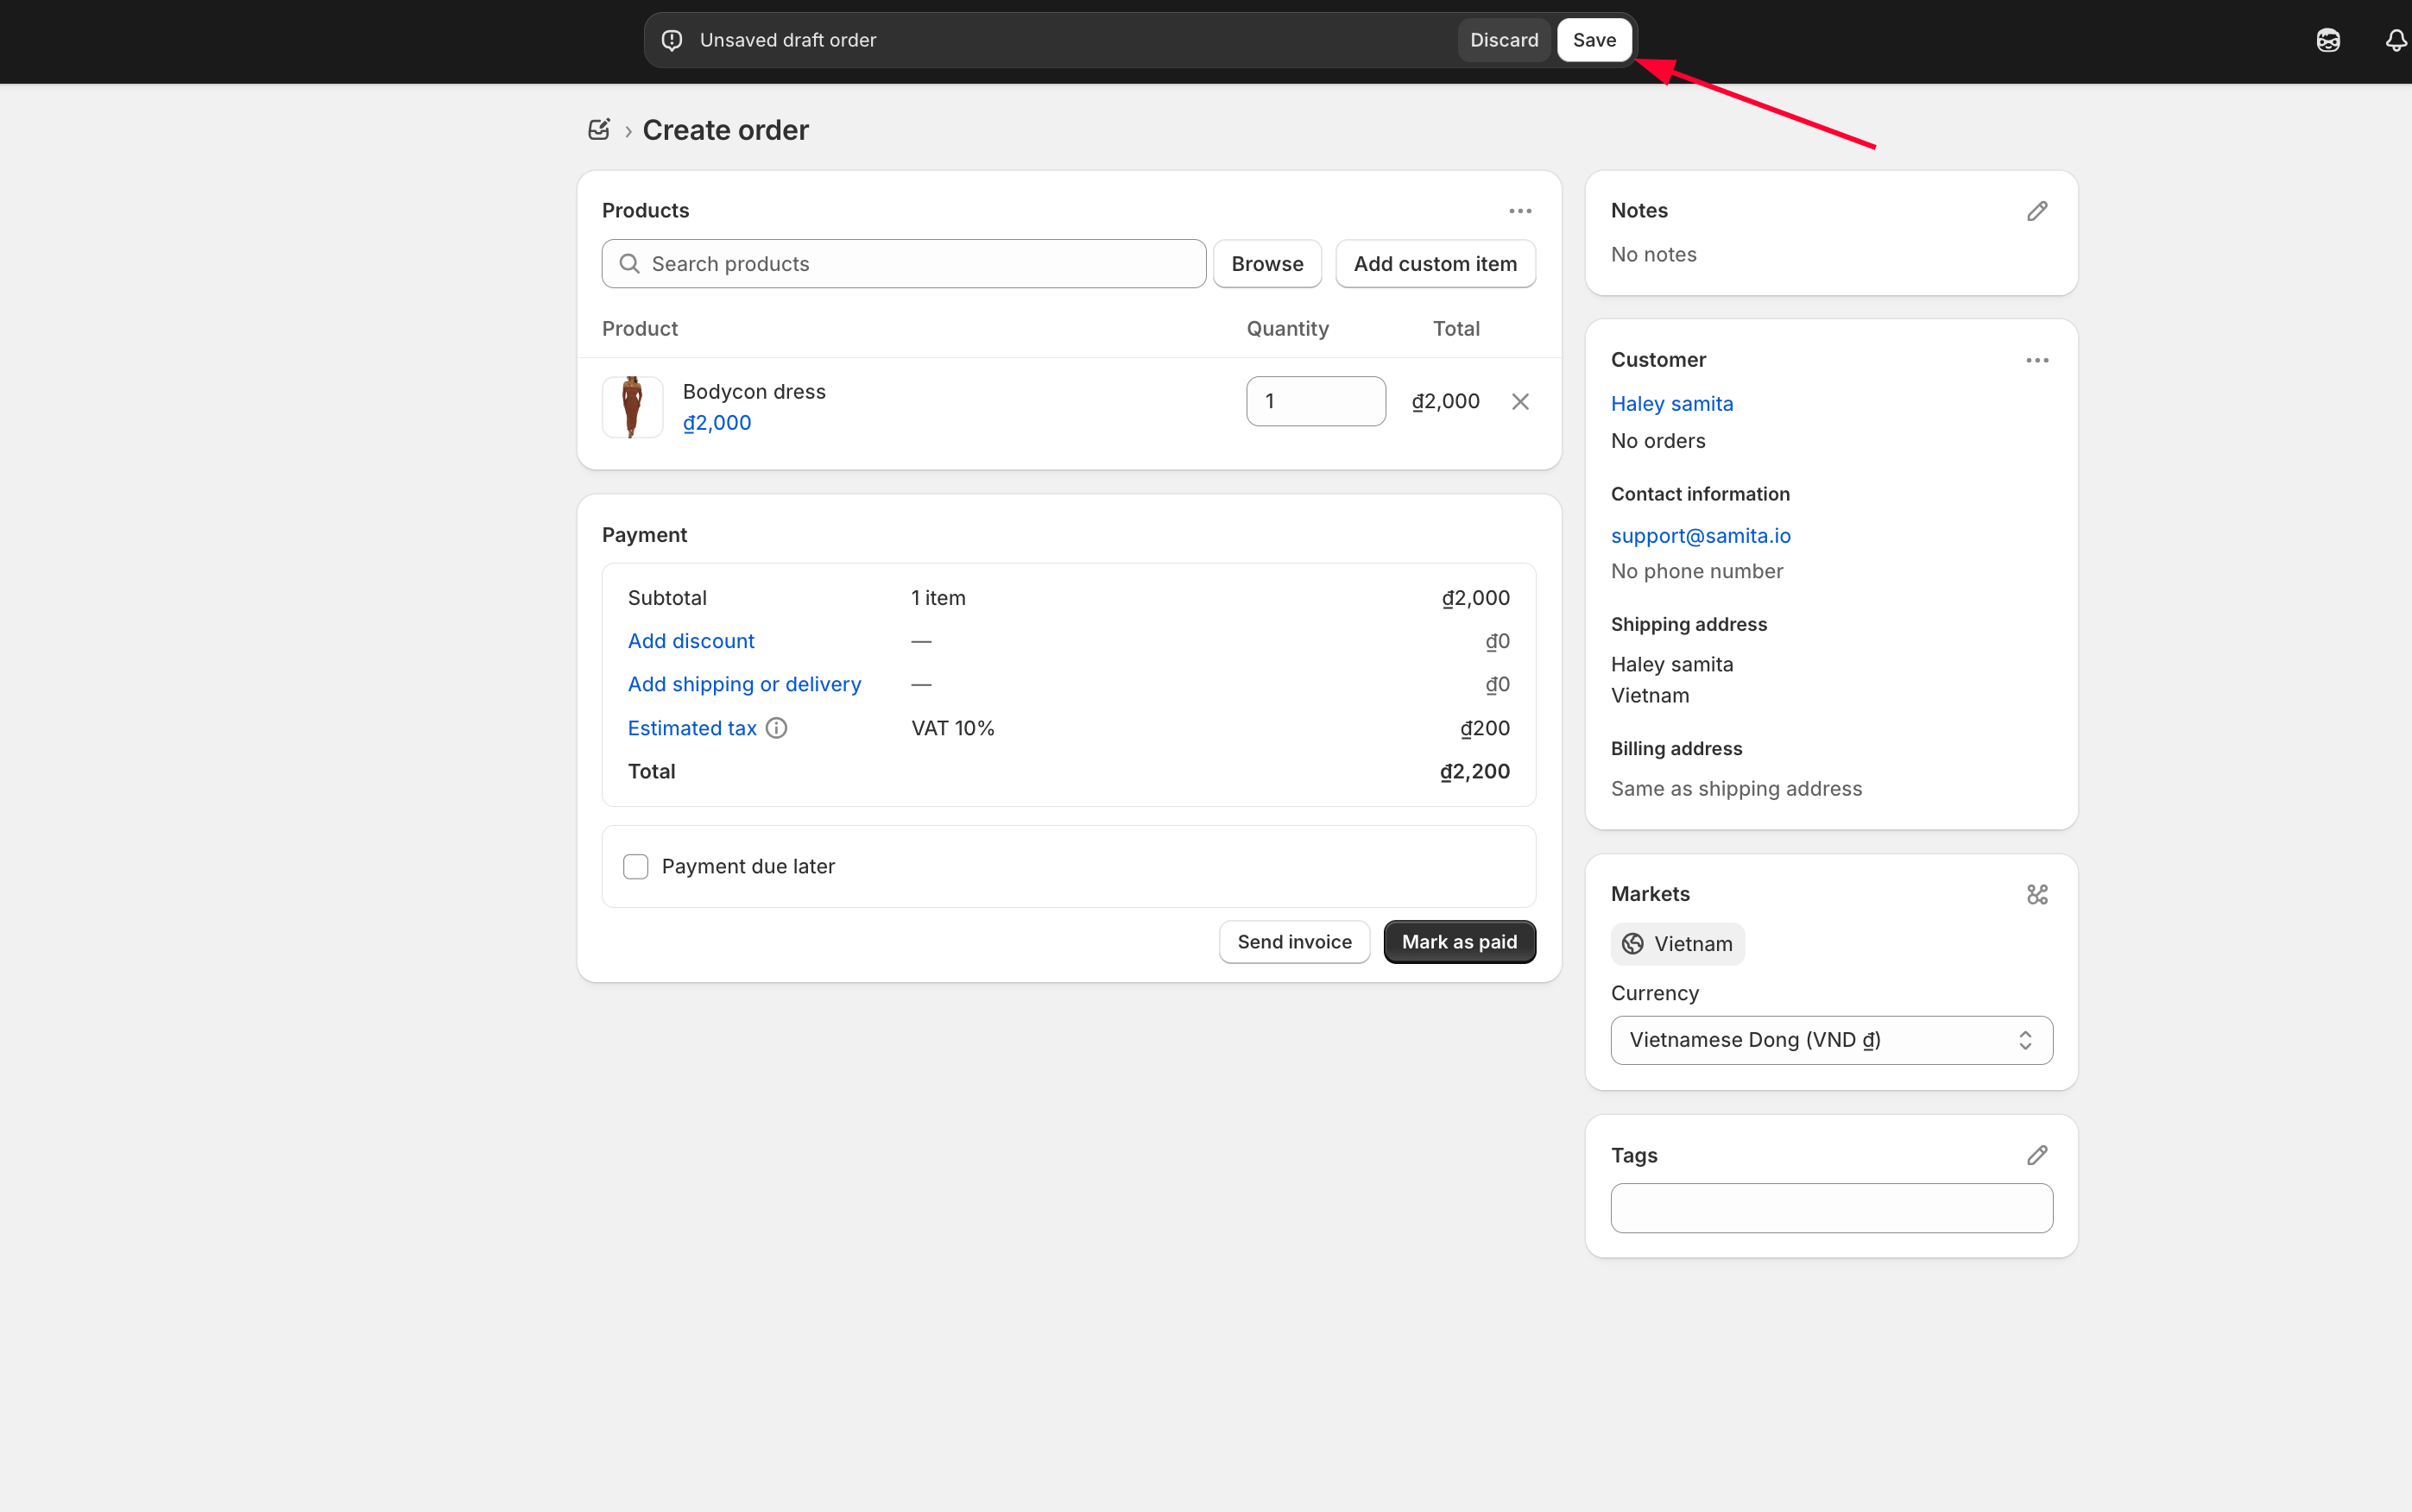Discard the unsaved draft order

(1503, 40)
